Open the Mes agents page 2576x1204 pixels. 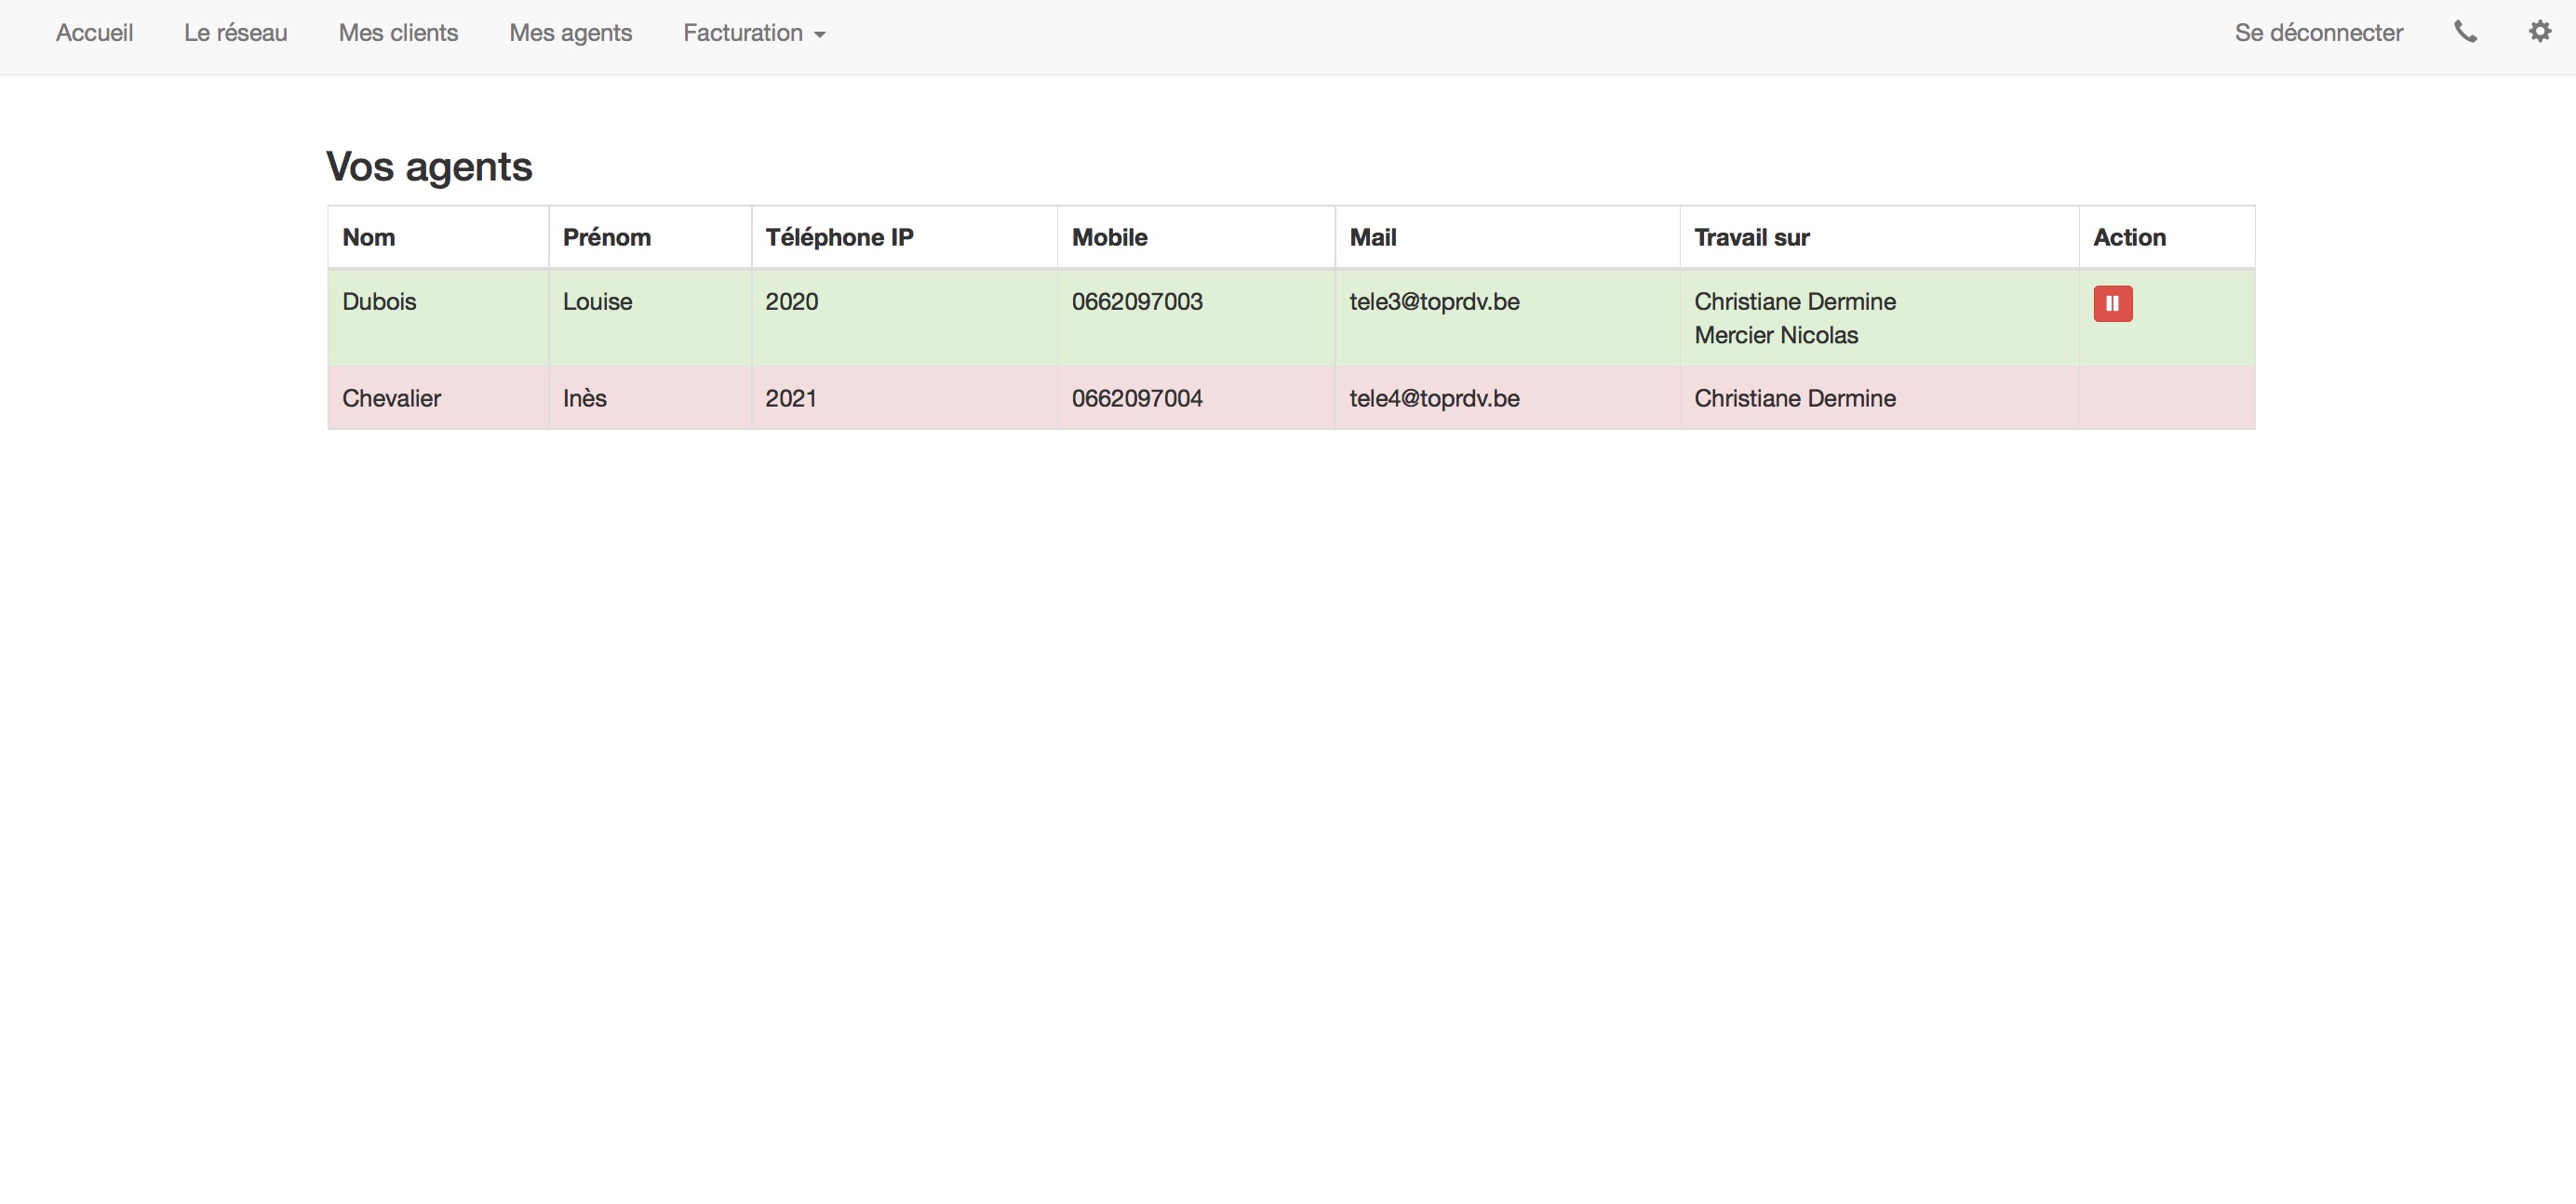(570, 33)
